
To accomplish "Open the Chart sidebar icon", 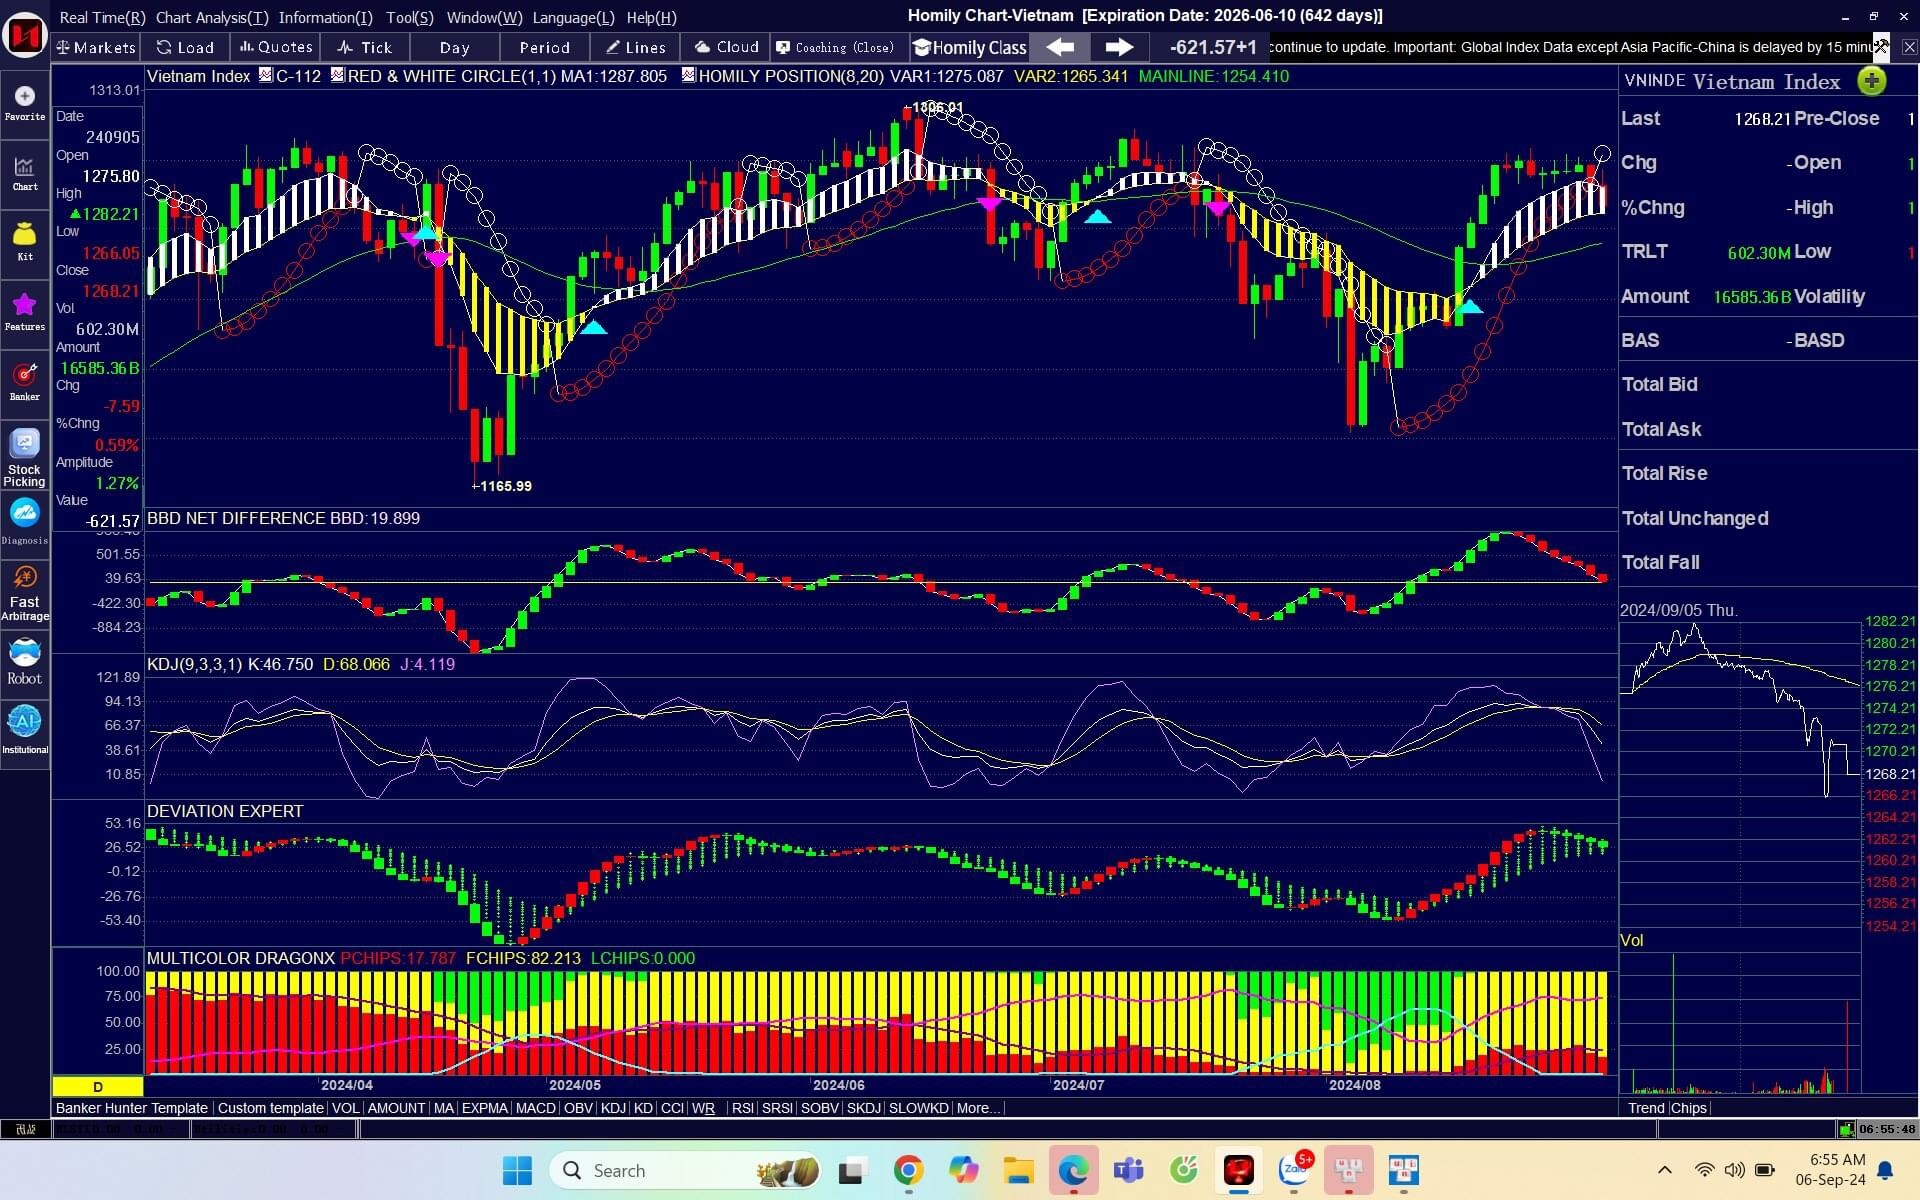I will pos(25,173).
